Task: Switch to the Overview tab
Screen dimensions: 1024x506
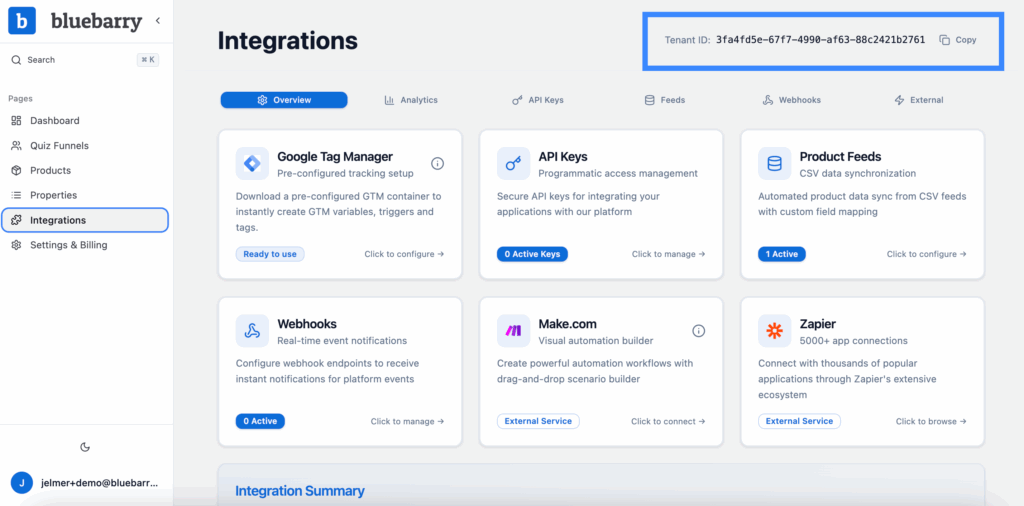Action: pyautogui.click(x=284, y=100)
